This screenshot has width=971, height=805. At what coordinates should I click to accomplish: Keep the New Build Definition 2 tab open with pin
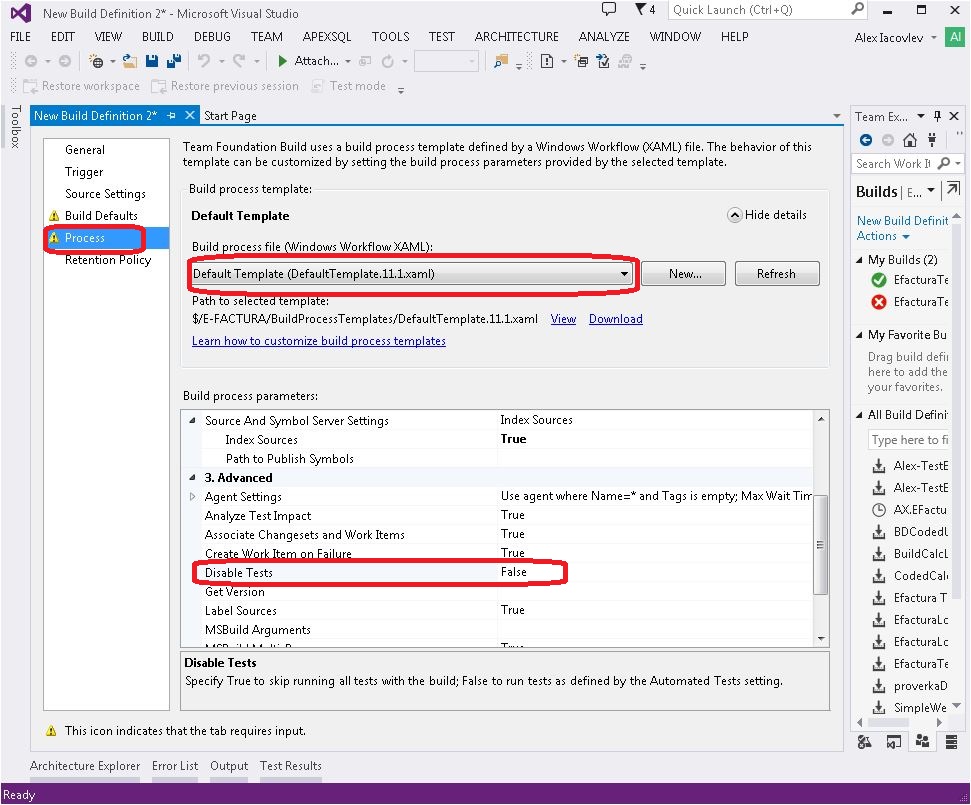172,116
